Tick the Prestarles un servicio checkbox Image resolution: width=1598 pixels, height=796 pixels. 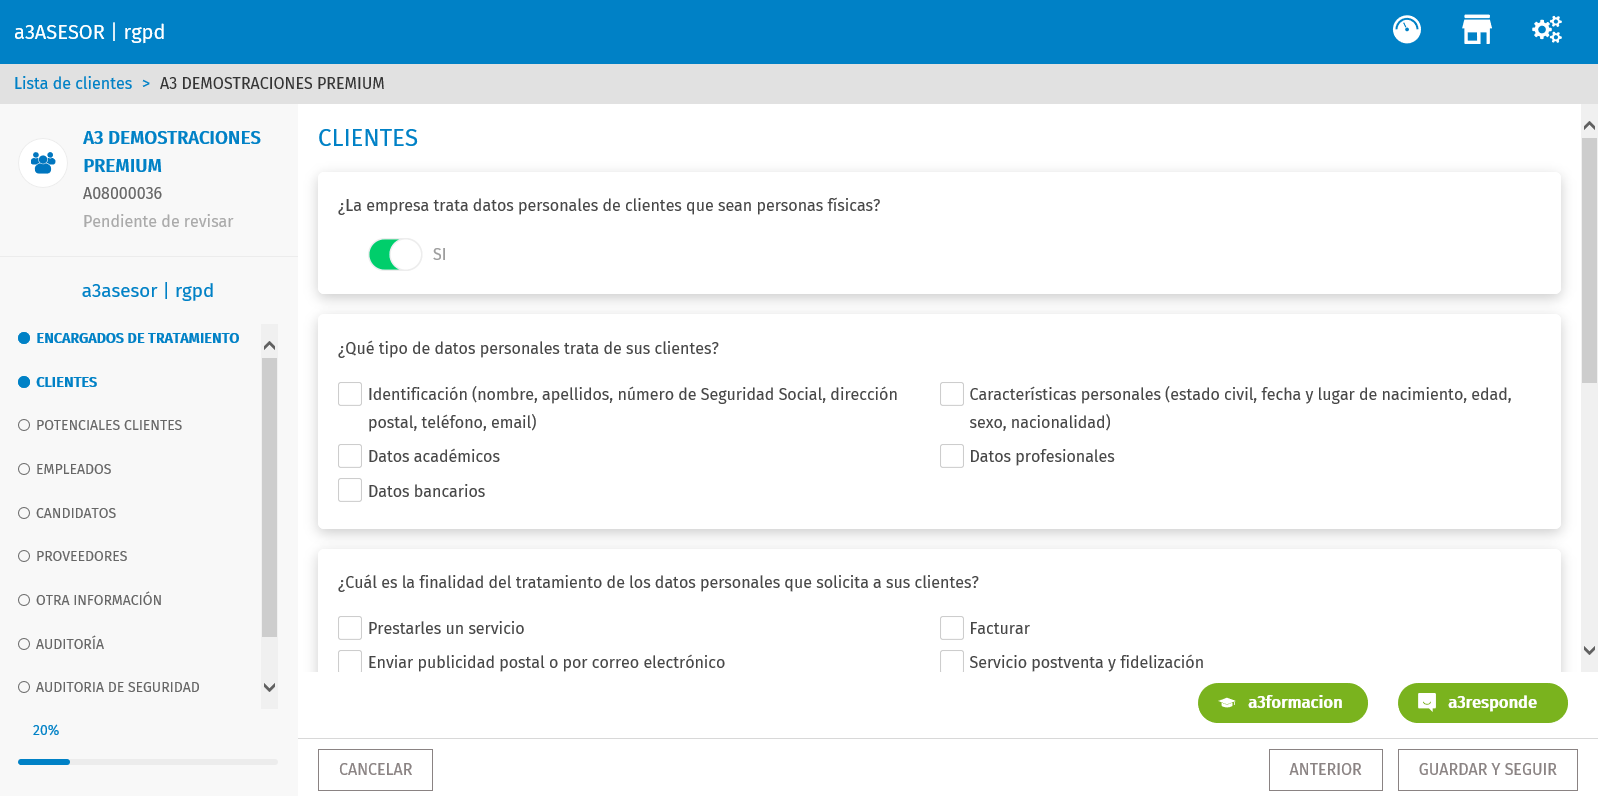tap(350, 628)
